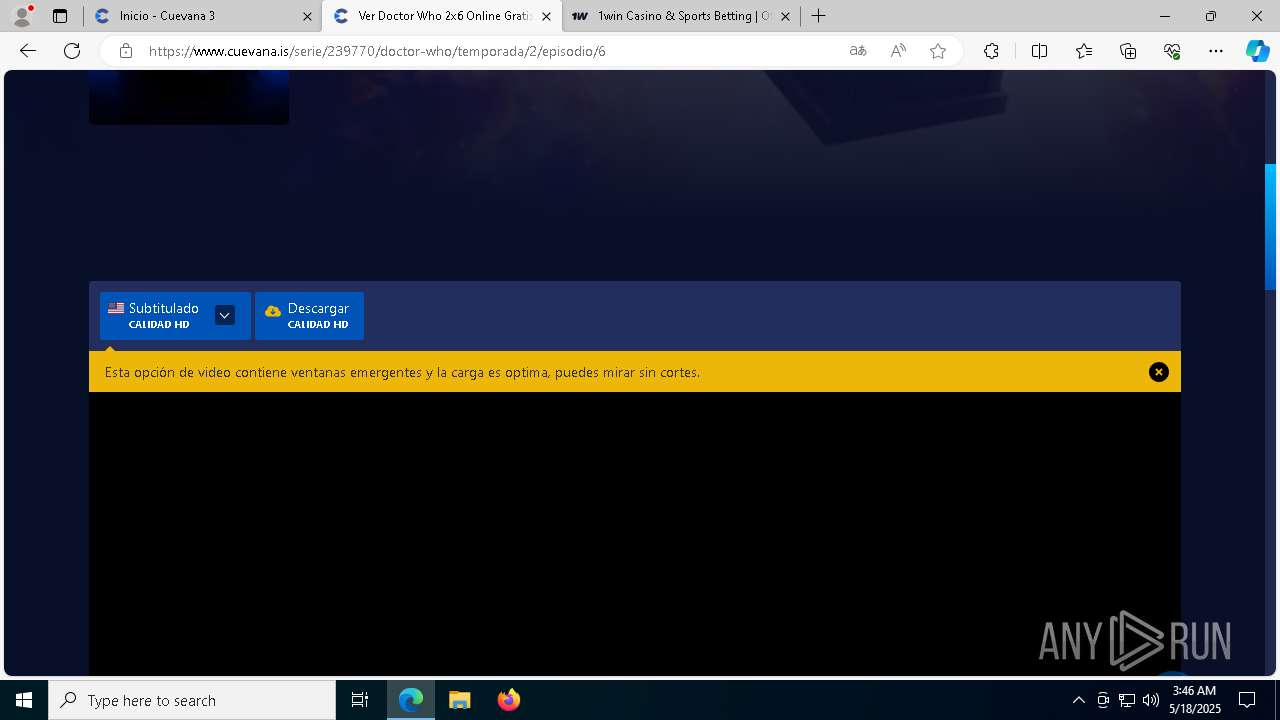
Task: Close the 1win Casino tab
Action: tap(785, 16)
